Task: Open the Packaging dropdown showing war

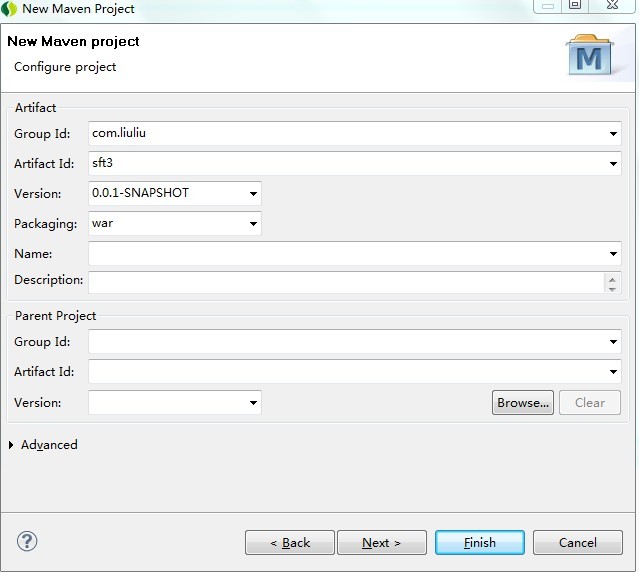Action: pos(253,224)
